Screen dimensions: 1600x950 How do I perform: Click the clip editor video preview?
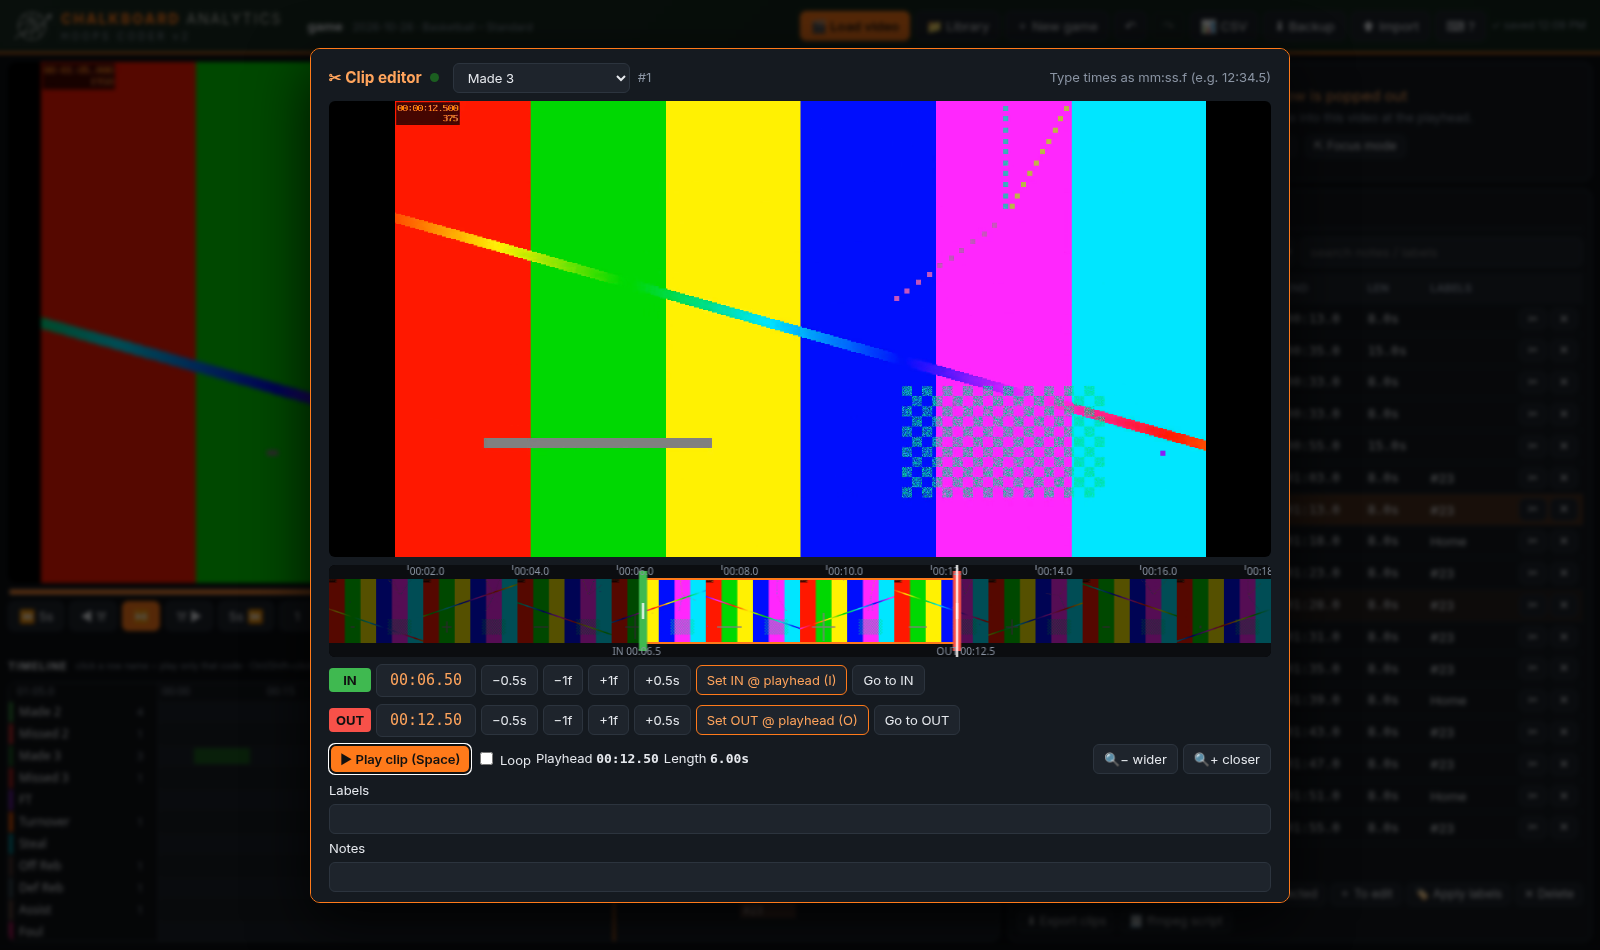[x=800, y=329]
